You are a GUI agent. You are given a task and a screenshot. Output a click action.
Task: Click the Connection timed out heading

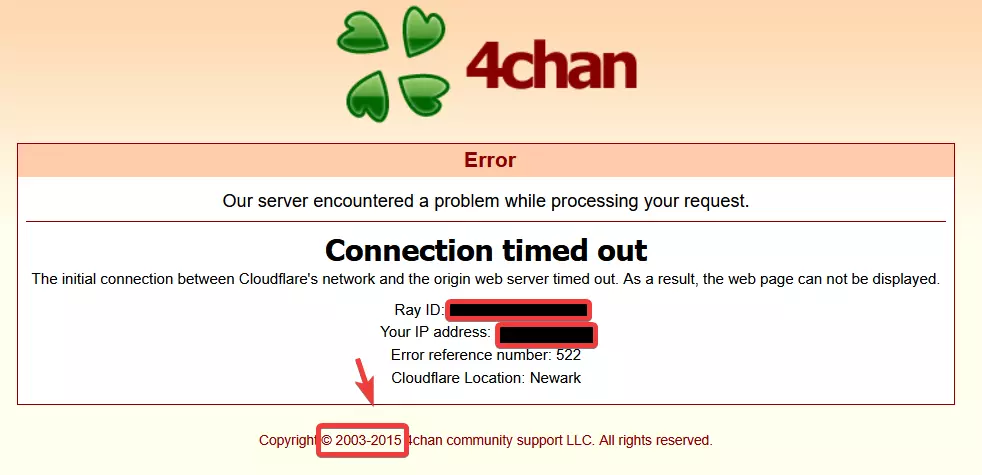[486, 251]
